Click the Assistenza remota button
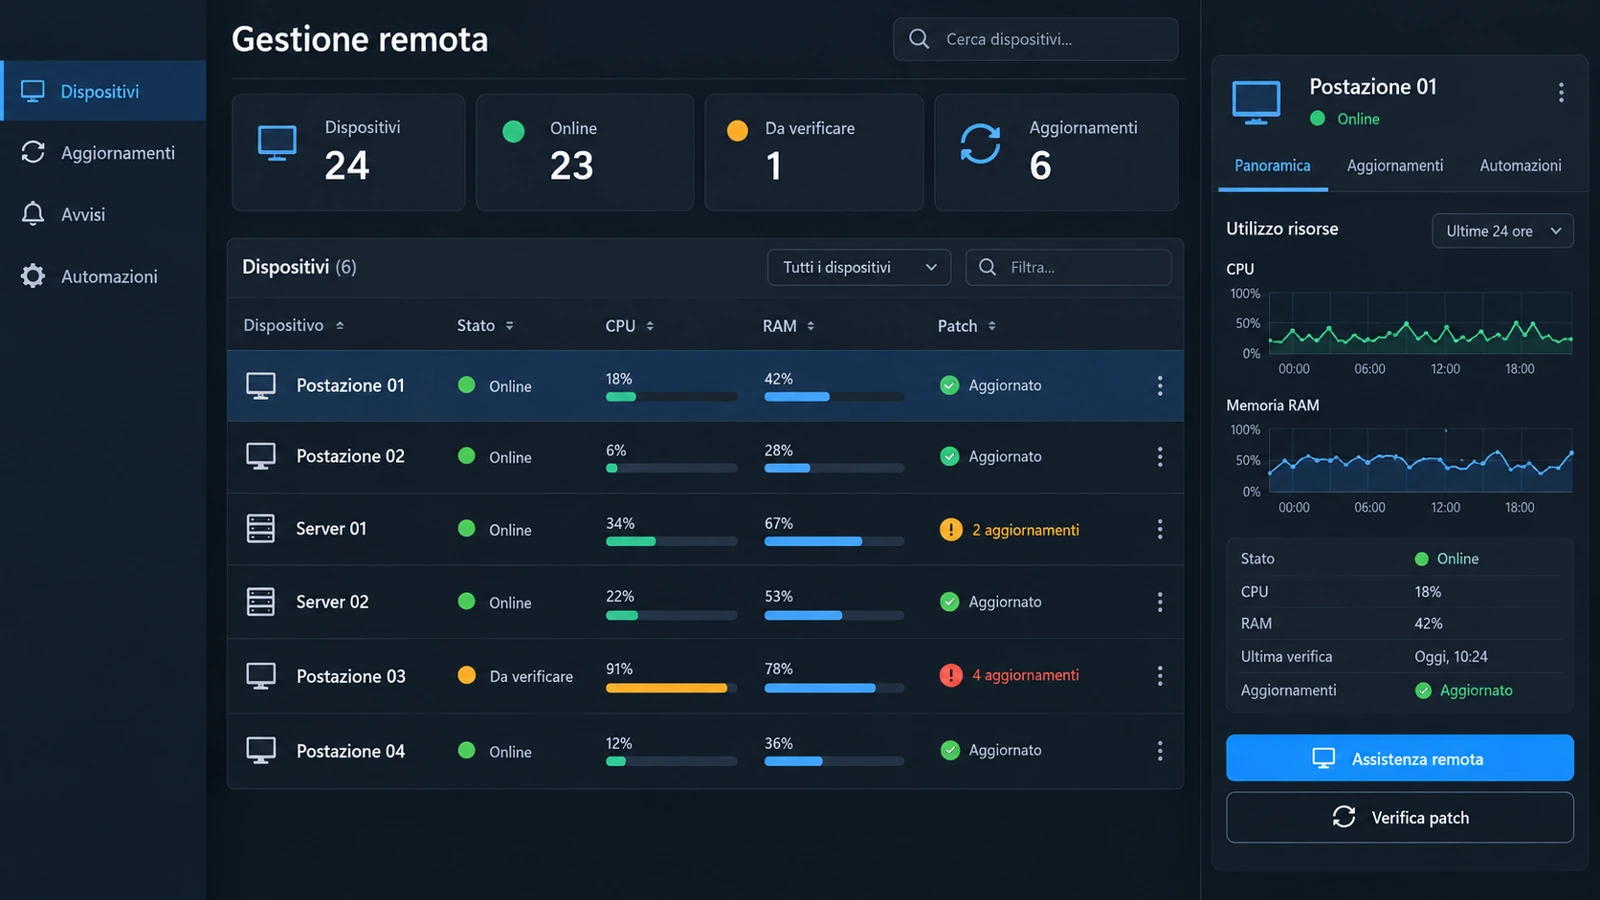Screen dimensions: 1600x900 1400,758
